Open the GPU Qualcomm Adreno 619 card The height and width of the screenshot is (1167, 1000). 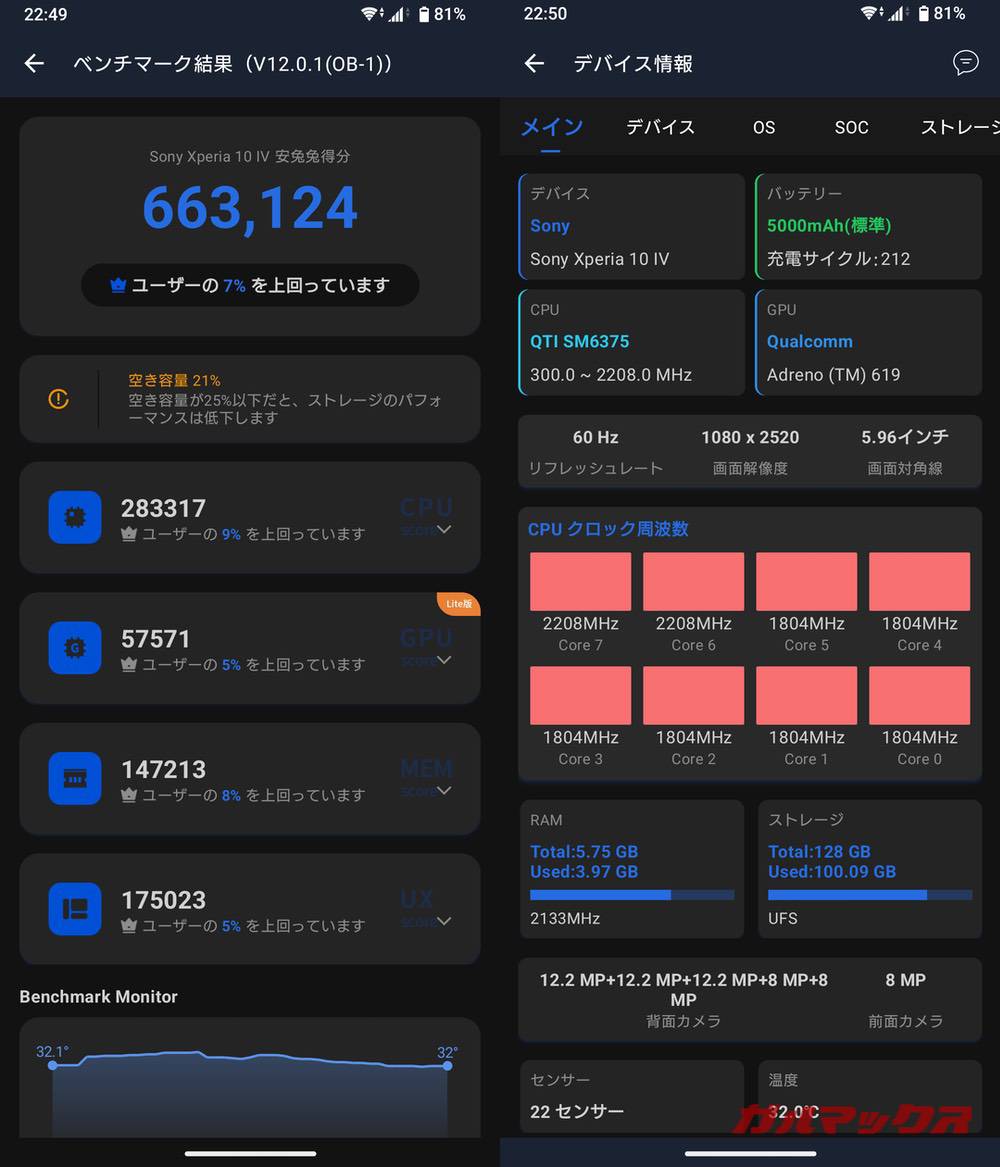(868, 342)
